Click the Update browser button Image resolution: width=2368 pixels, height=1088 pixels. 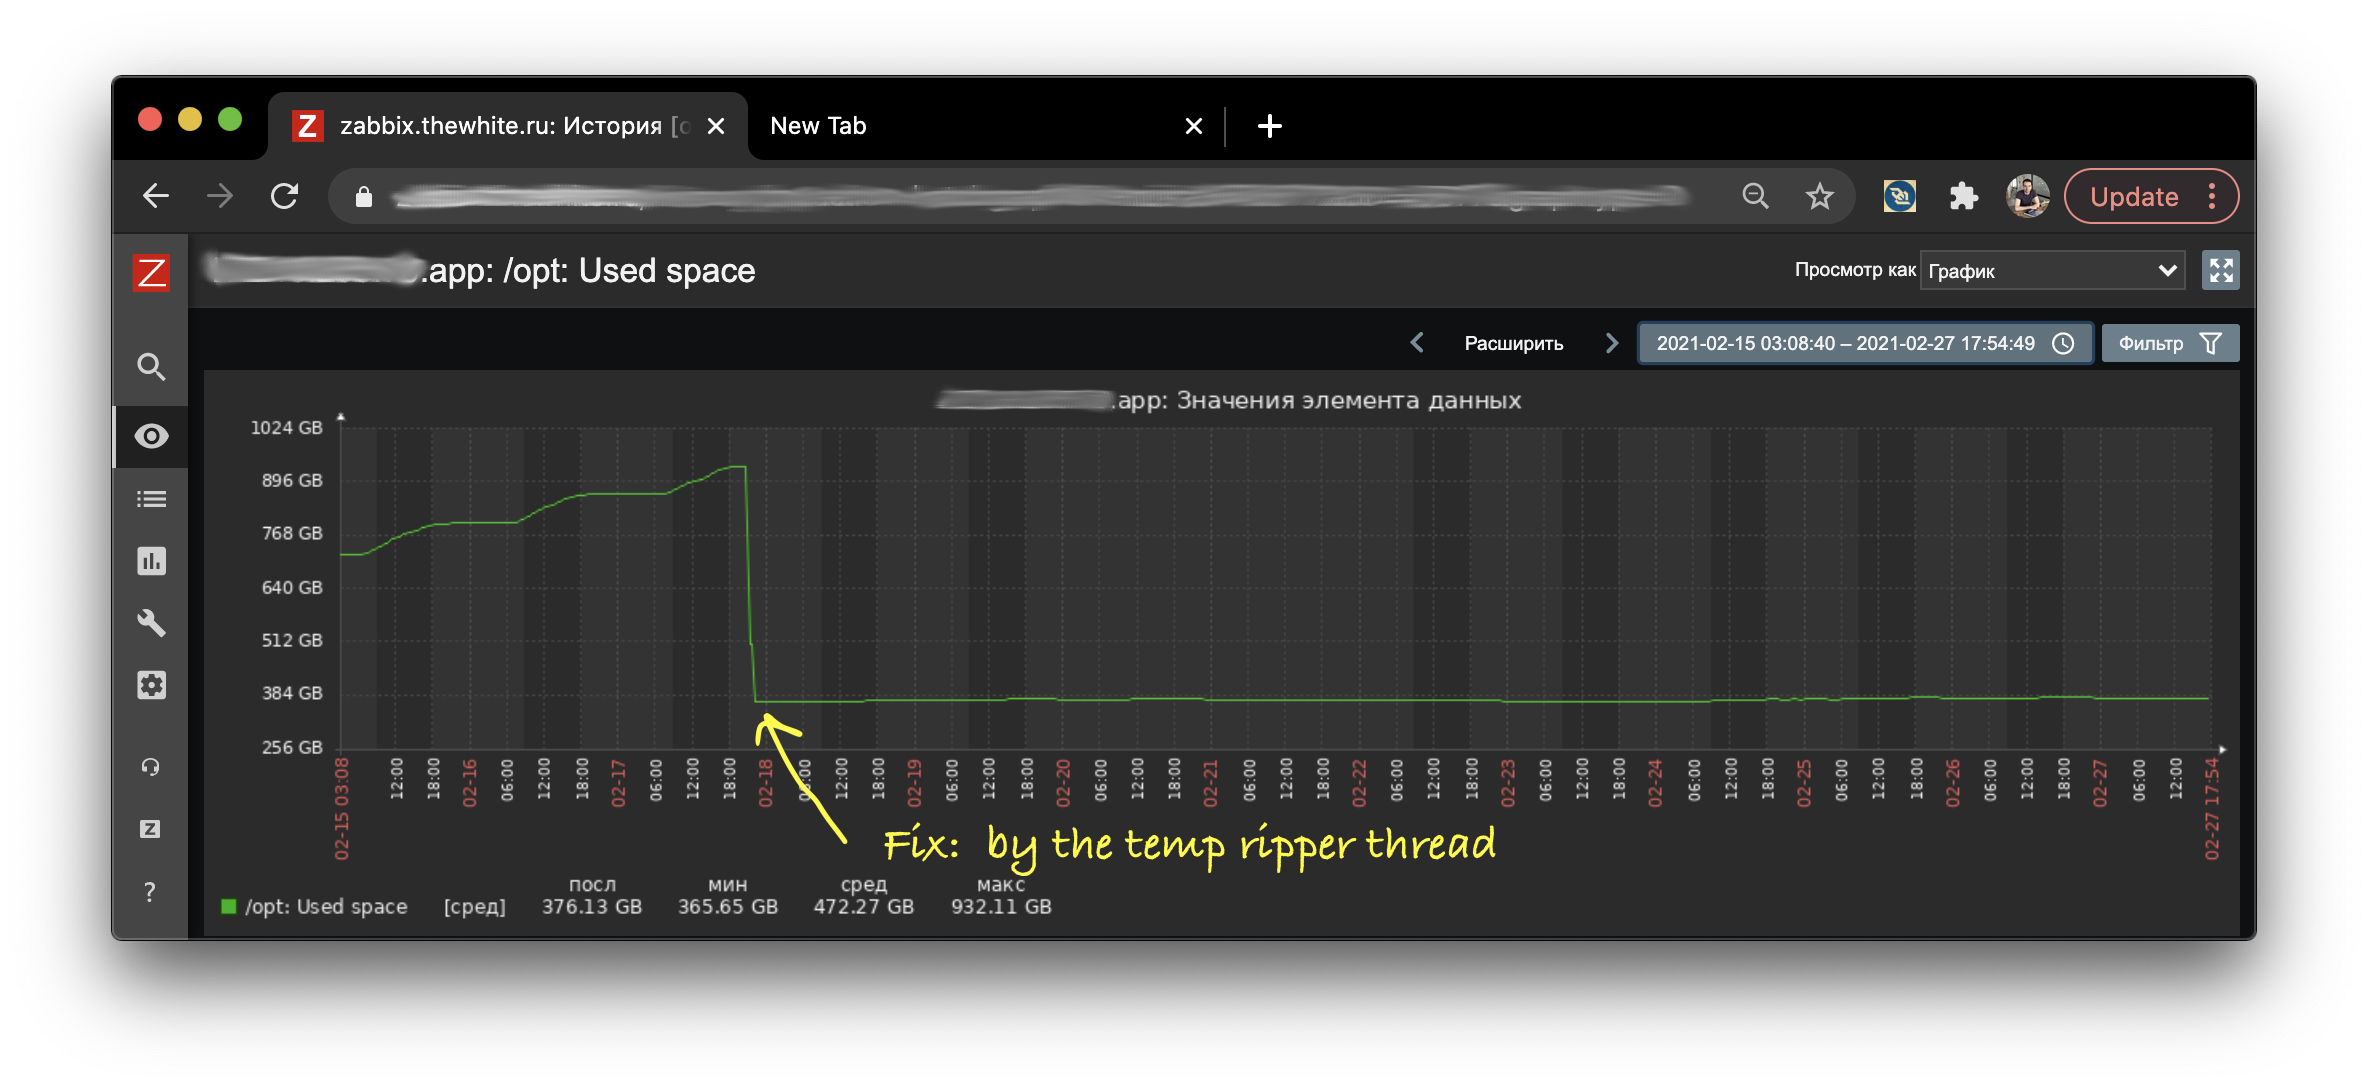(2134, 196)
